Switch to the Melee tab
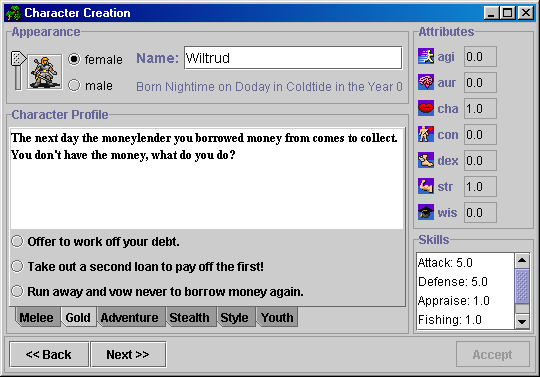This screenshot has height=377, width=540. tap(37, 317)
